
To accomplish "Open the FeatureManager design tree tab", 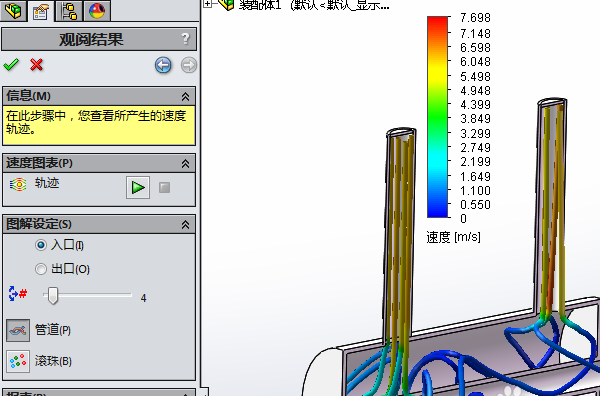I will [13, 10].
